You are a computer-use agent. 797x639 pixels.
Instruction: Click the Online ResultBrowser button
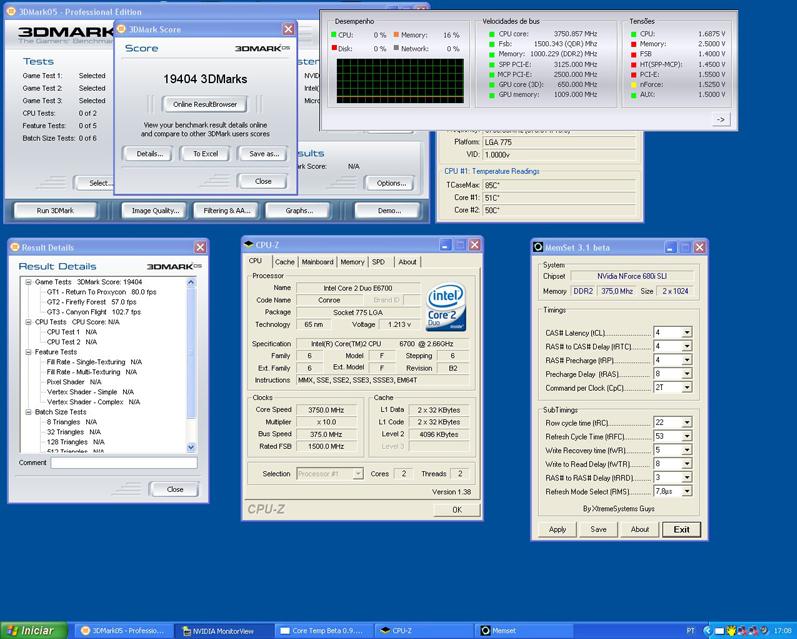(x=205, y=104)
